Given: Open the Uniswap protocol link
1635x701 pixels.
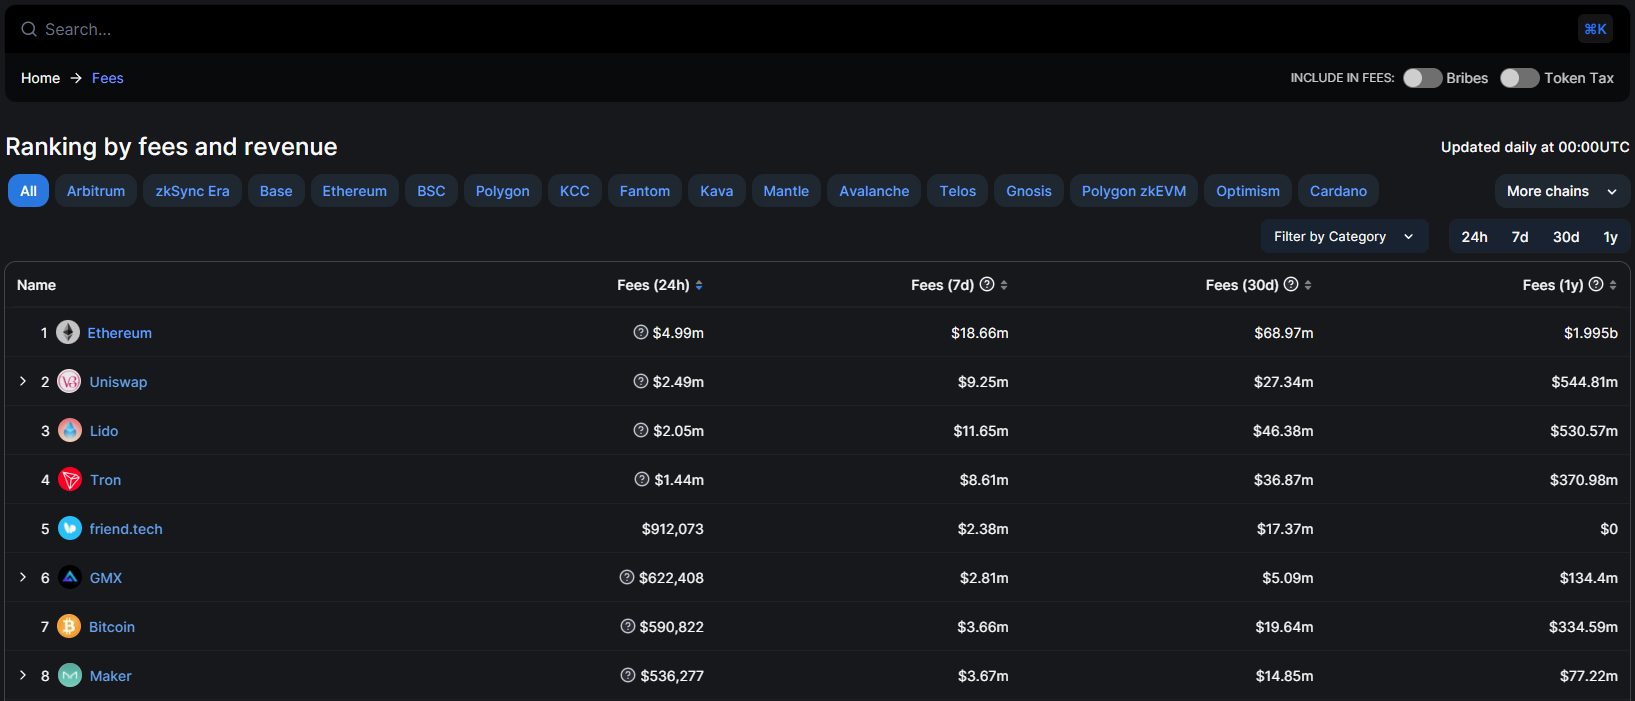Looking at the screenshot, I should 118,382.
